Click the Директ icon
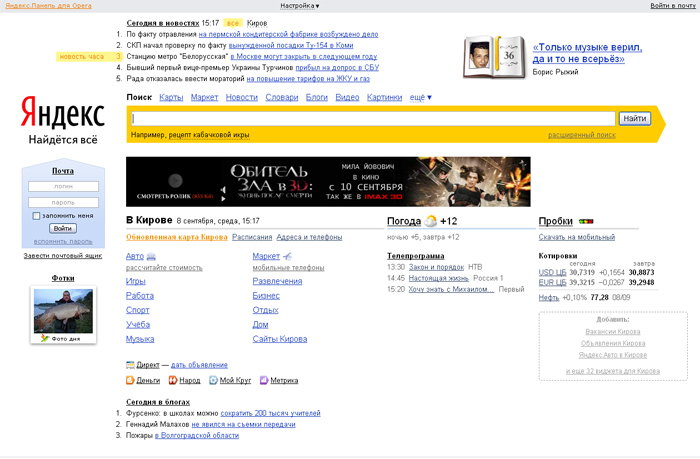This screenshot has width=700, height=459. (x=130, y=365)
